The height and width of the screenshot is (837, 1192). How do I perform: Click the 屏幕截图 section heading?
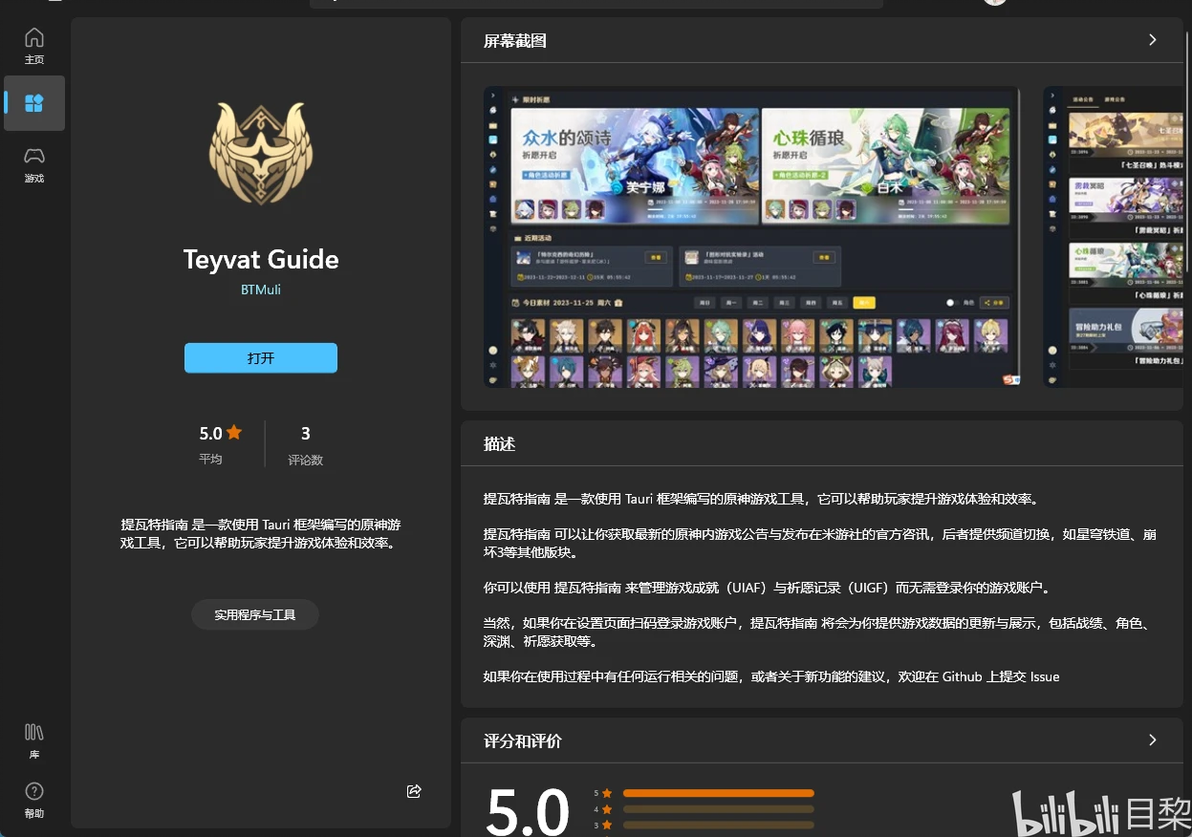pyautogui.click(x=515, y=41)
